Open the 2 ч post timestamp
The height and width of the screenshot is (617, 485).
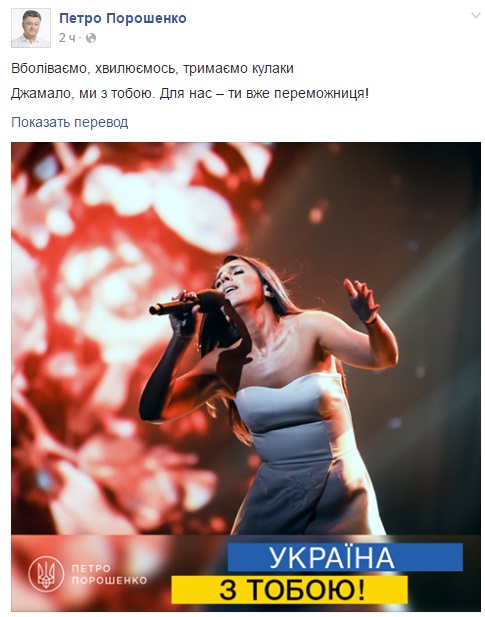67,38
